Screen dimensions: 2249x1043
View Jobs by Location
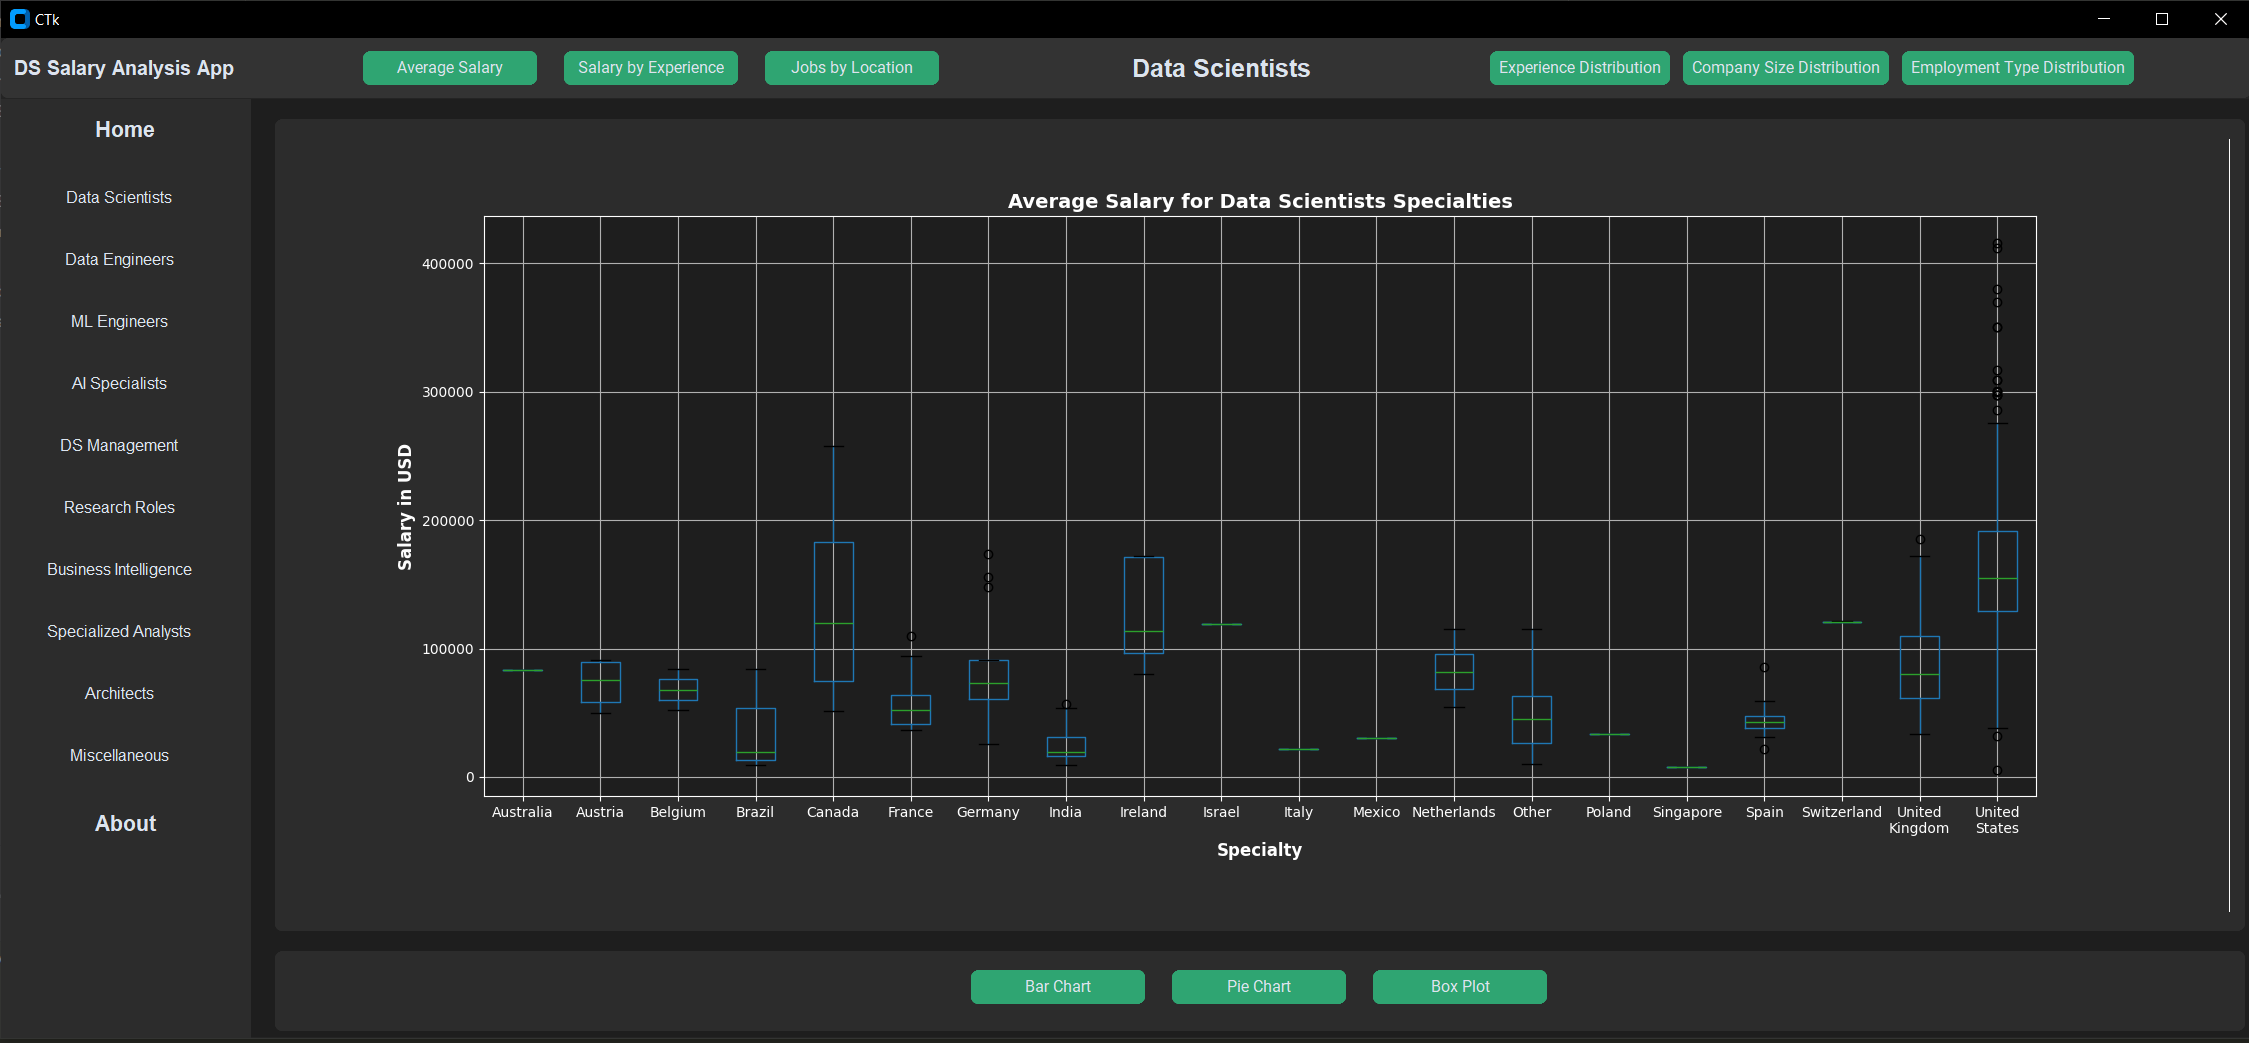click(x=851, y=67)
